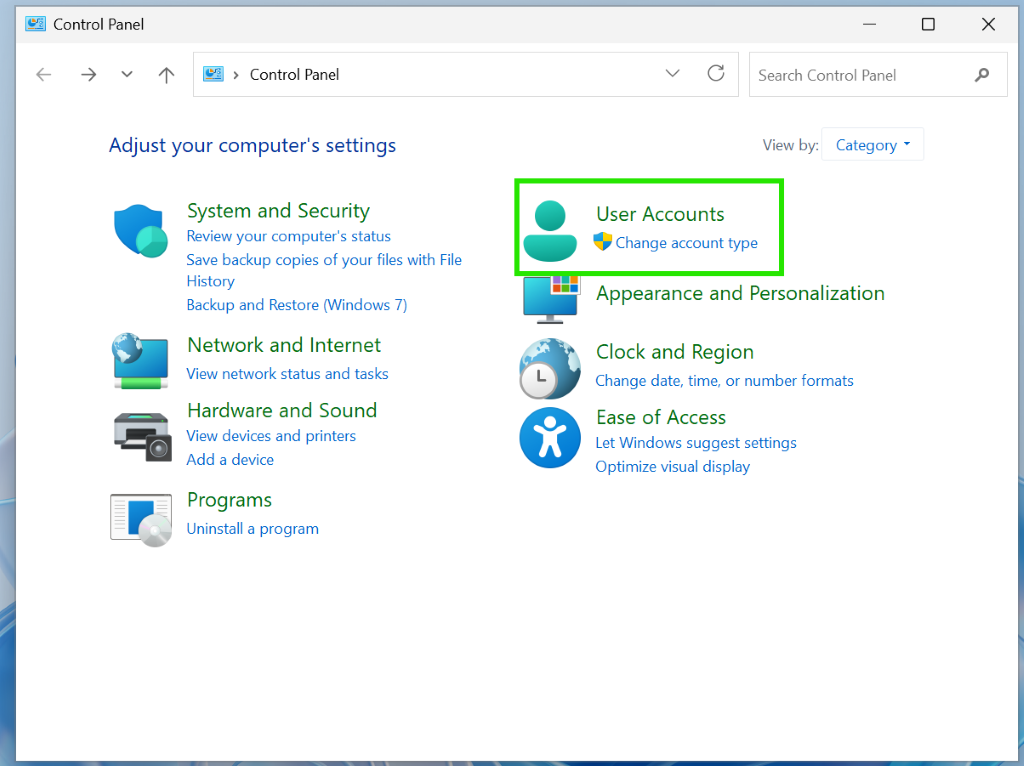Open the System and Security shield icon
This screenshot has height=766, width=1024.
140,231
